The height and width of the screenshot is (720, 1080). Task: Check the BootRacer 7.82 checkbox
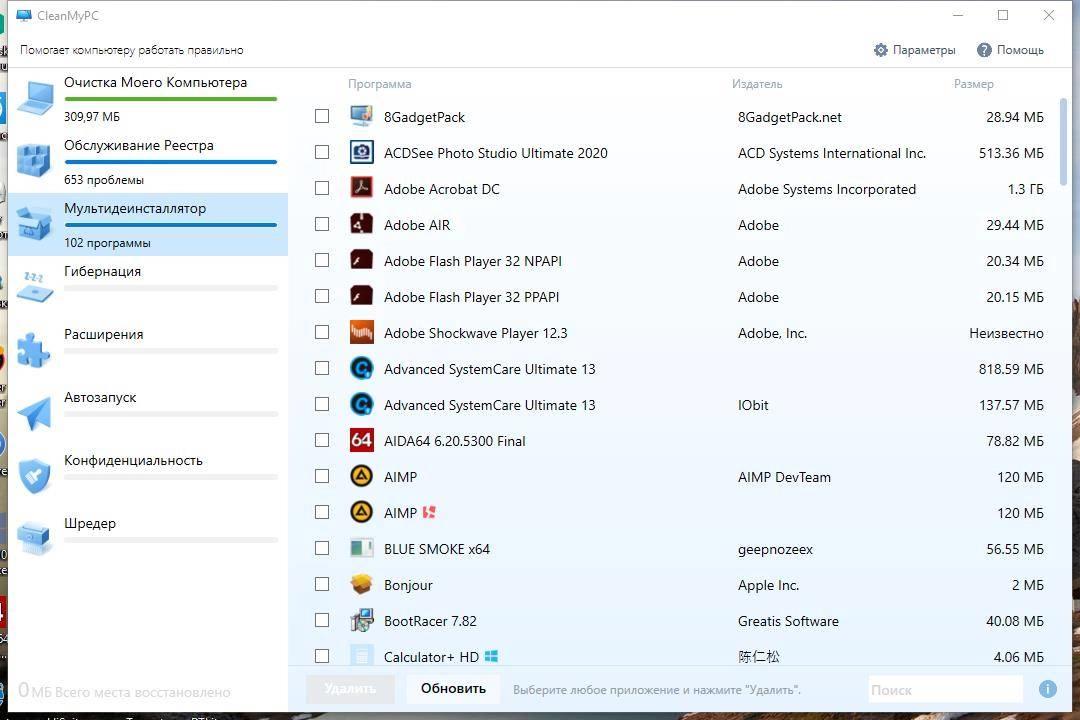coord(322,620)
